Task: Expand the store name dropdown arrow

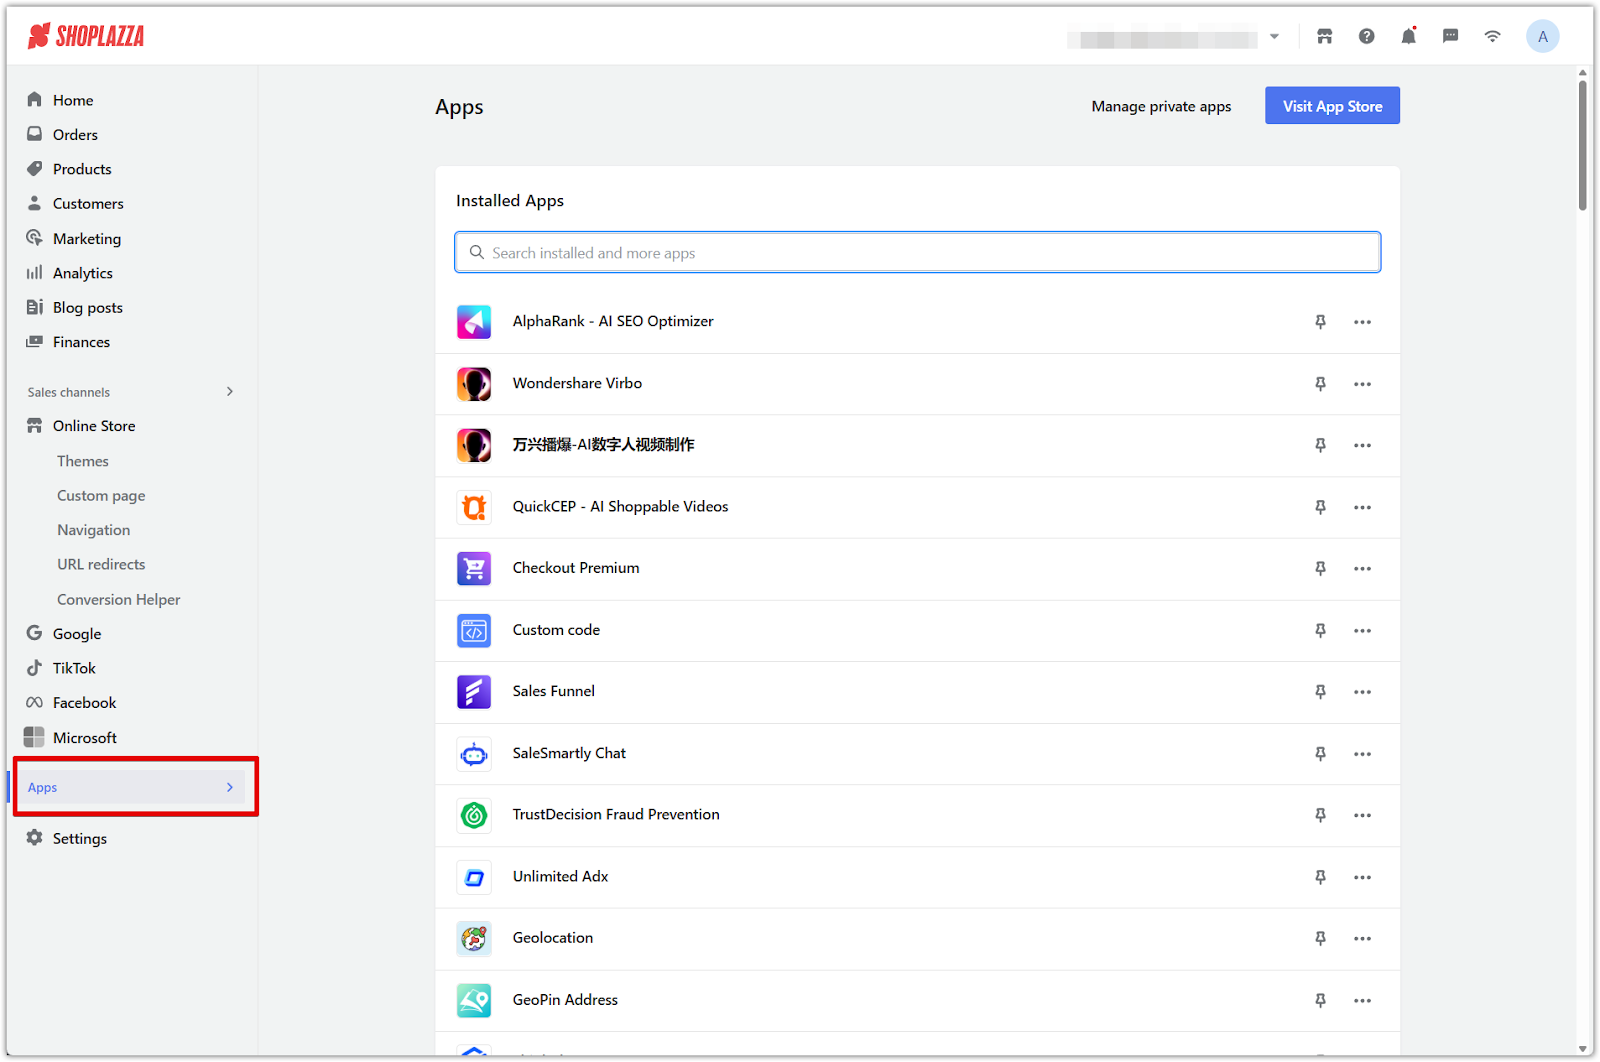Action: pos(1274,37)
